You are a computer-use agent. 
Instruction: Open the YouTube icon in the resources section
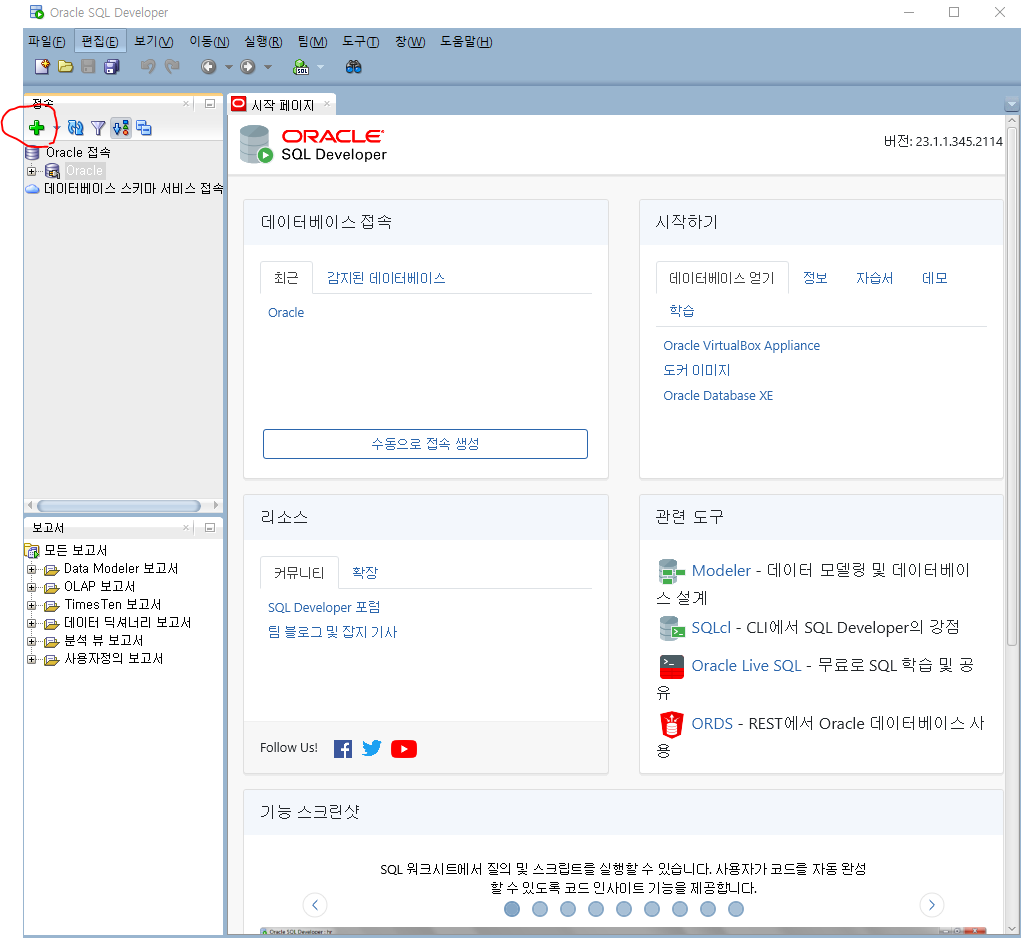tap(404, 748)
